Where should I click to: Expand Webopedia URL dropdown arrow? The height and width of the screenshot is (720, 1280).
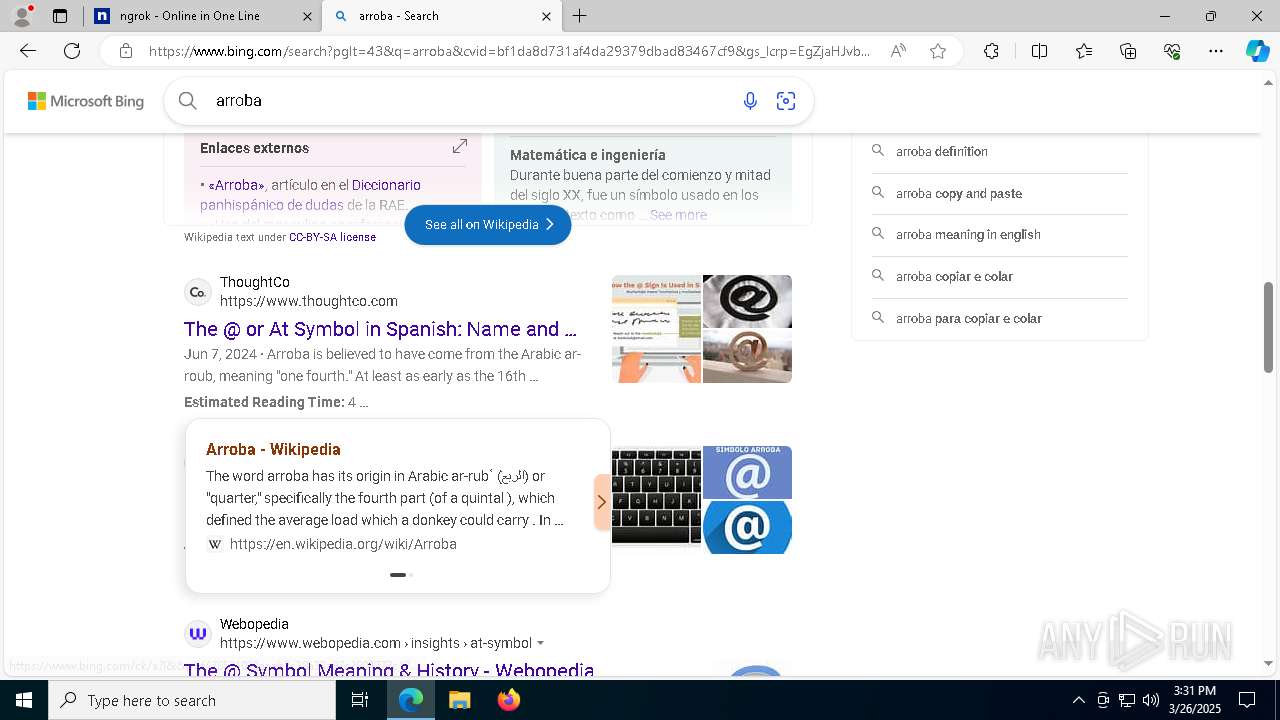(x=541, y=643)
